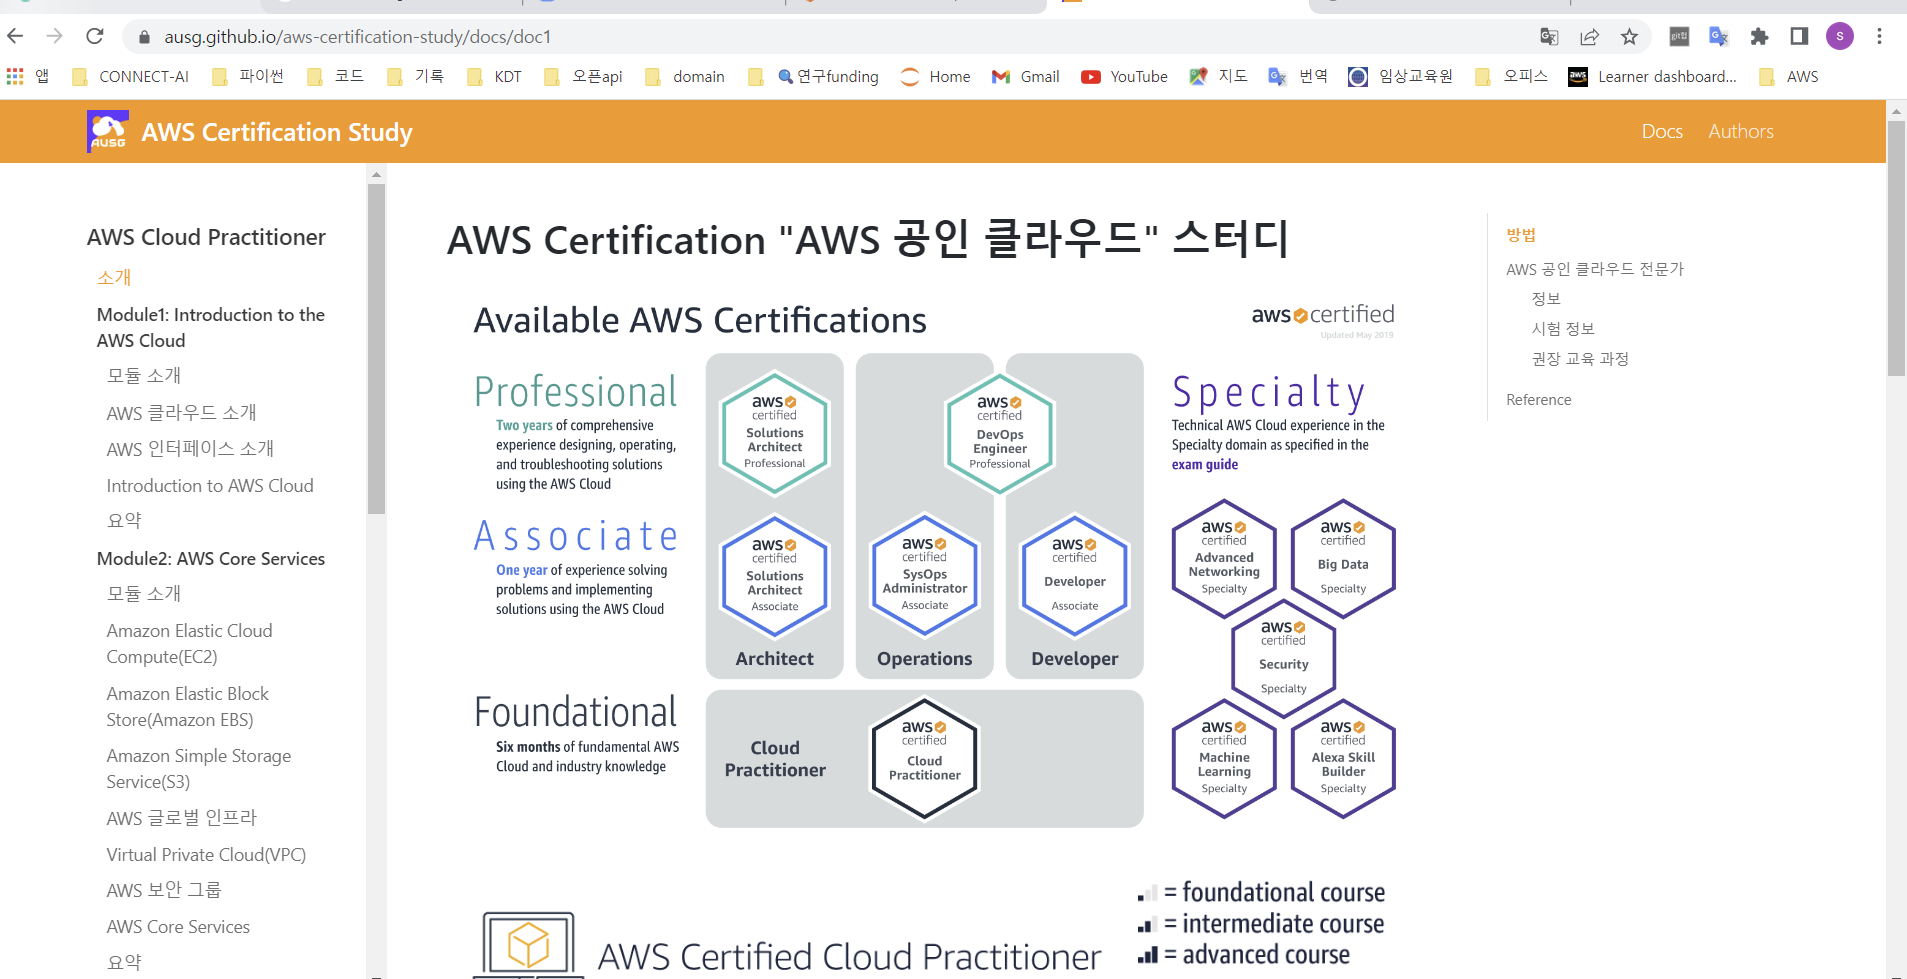Open Amazon Simple Storage Service(S3) page
1907x979 pixels.
pos(199,768)
